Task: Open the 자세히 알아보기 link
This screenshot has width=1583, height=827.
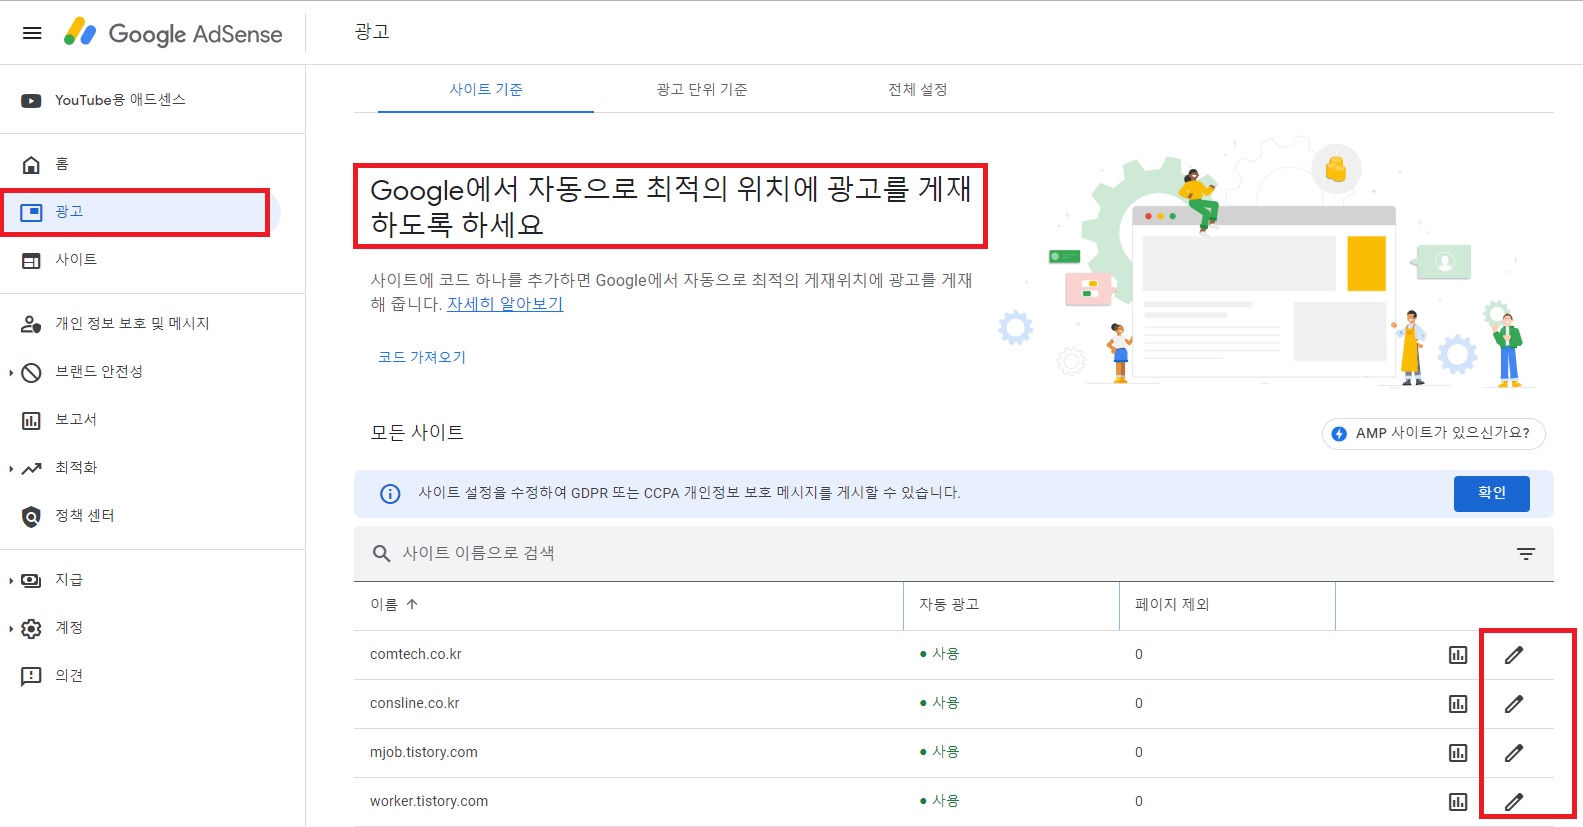Action: pos(505,304)
